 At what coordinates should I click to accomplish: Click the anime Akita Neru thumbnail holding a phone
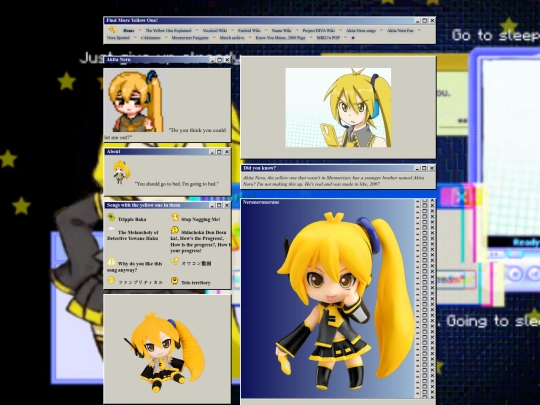(338, 107)
